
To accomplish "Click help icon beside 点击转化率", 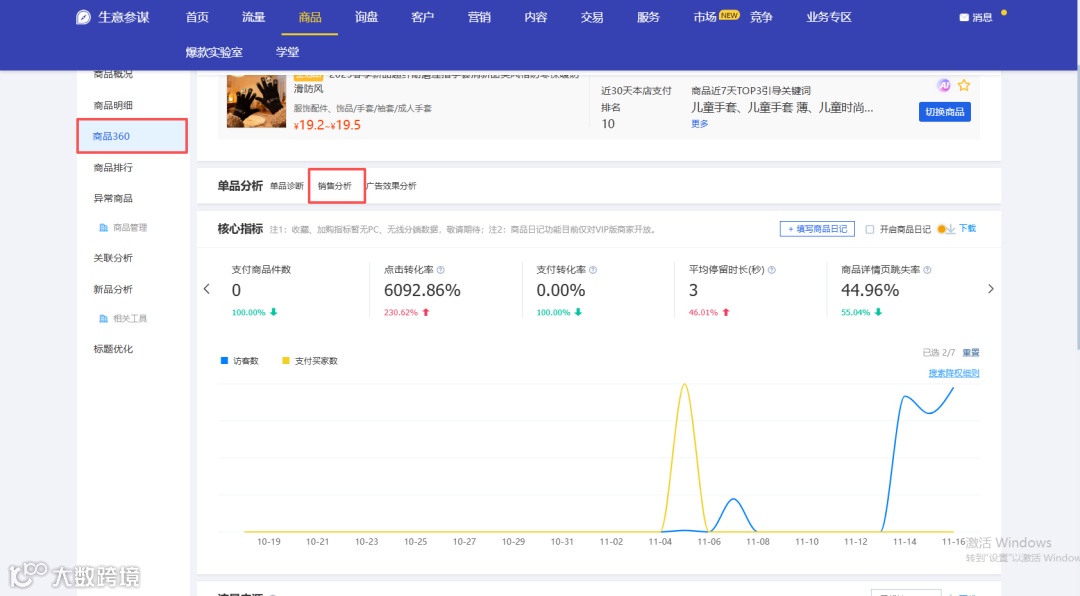I will coord(441,270).
